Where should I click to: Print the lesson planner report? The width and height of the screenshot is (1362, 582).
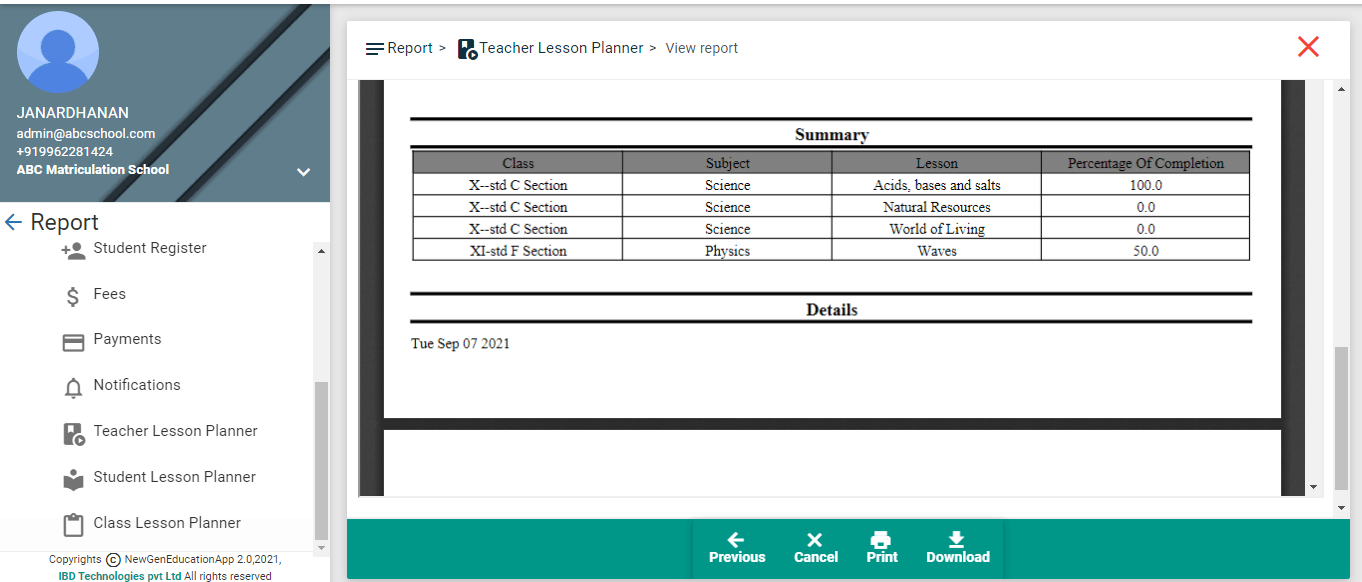pyautogui.click(x=882, y=549)
